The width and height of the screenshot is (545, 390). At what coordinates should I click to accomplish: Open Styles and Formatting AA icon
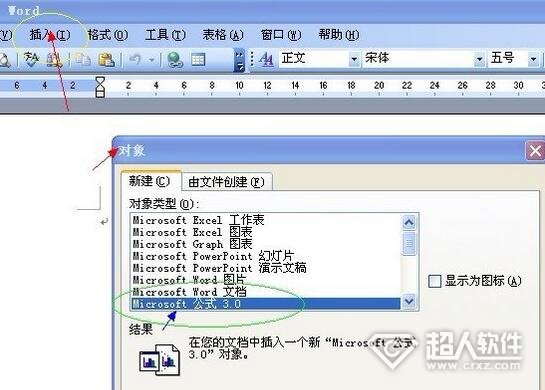point(267,60)
